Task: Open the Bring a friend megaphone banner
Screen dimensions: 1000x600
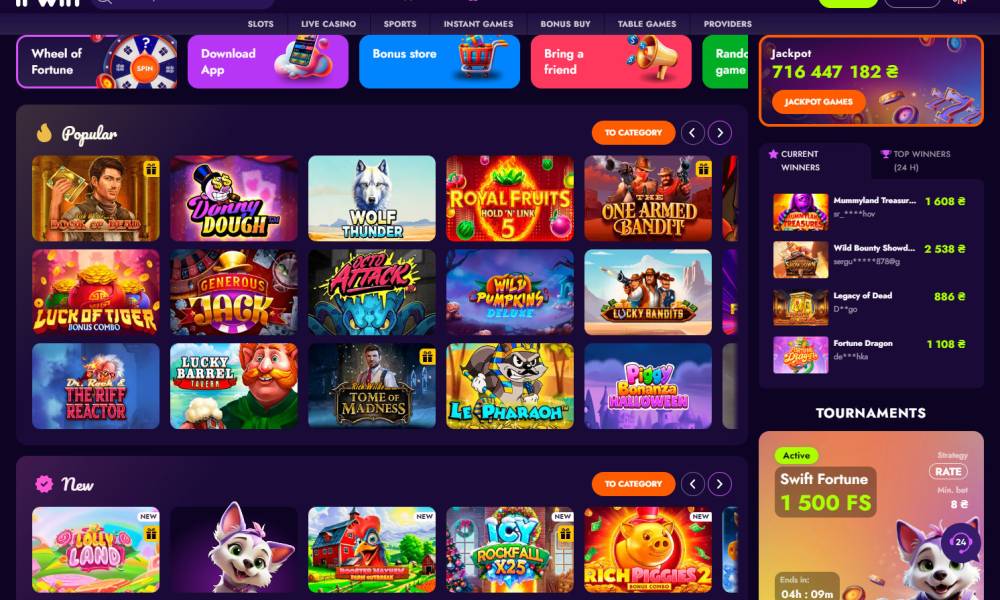Action: pos(611,62)
